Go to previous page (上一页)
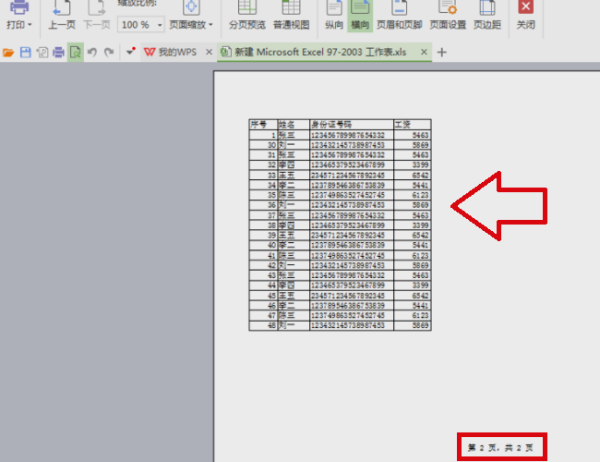 (x=62, y=16)
